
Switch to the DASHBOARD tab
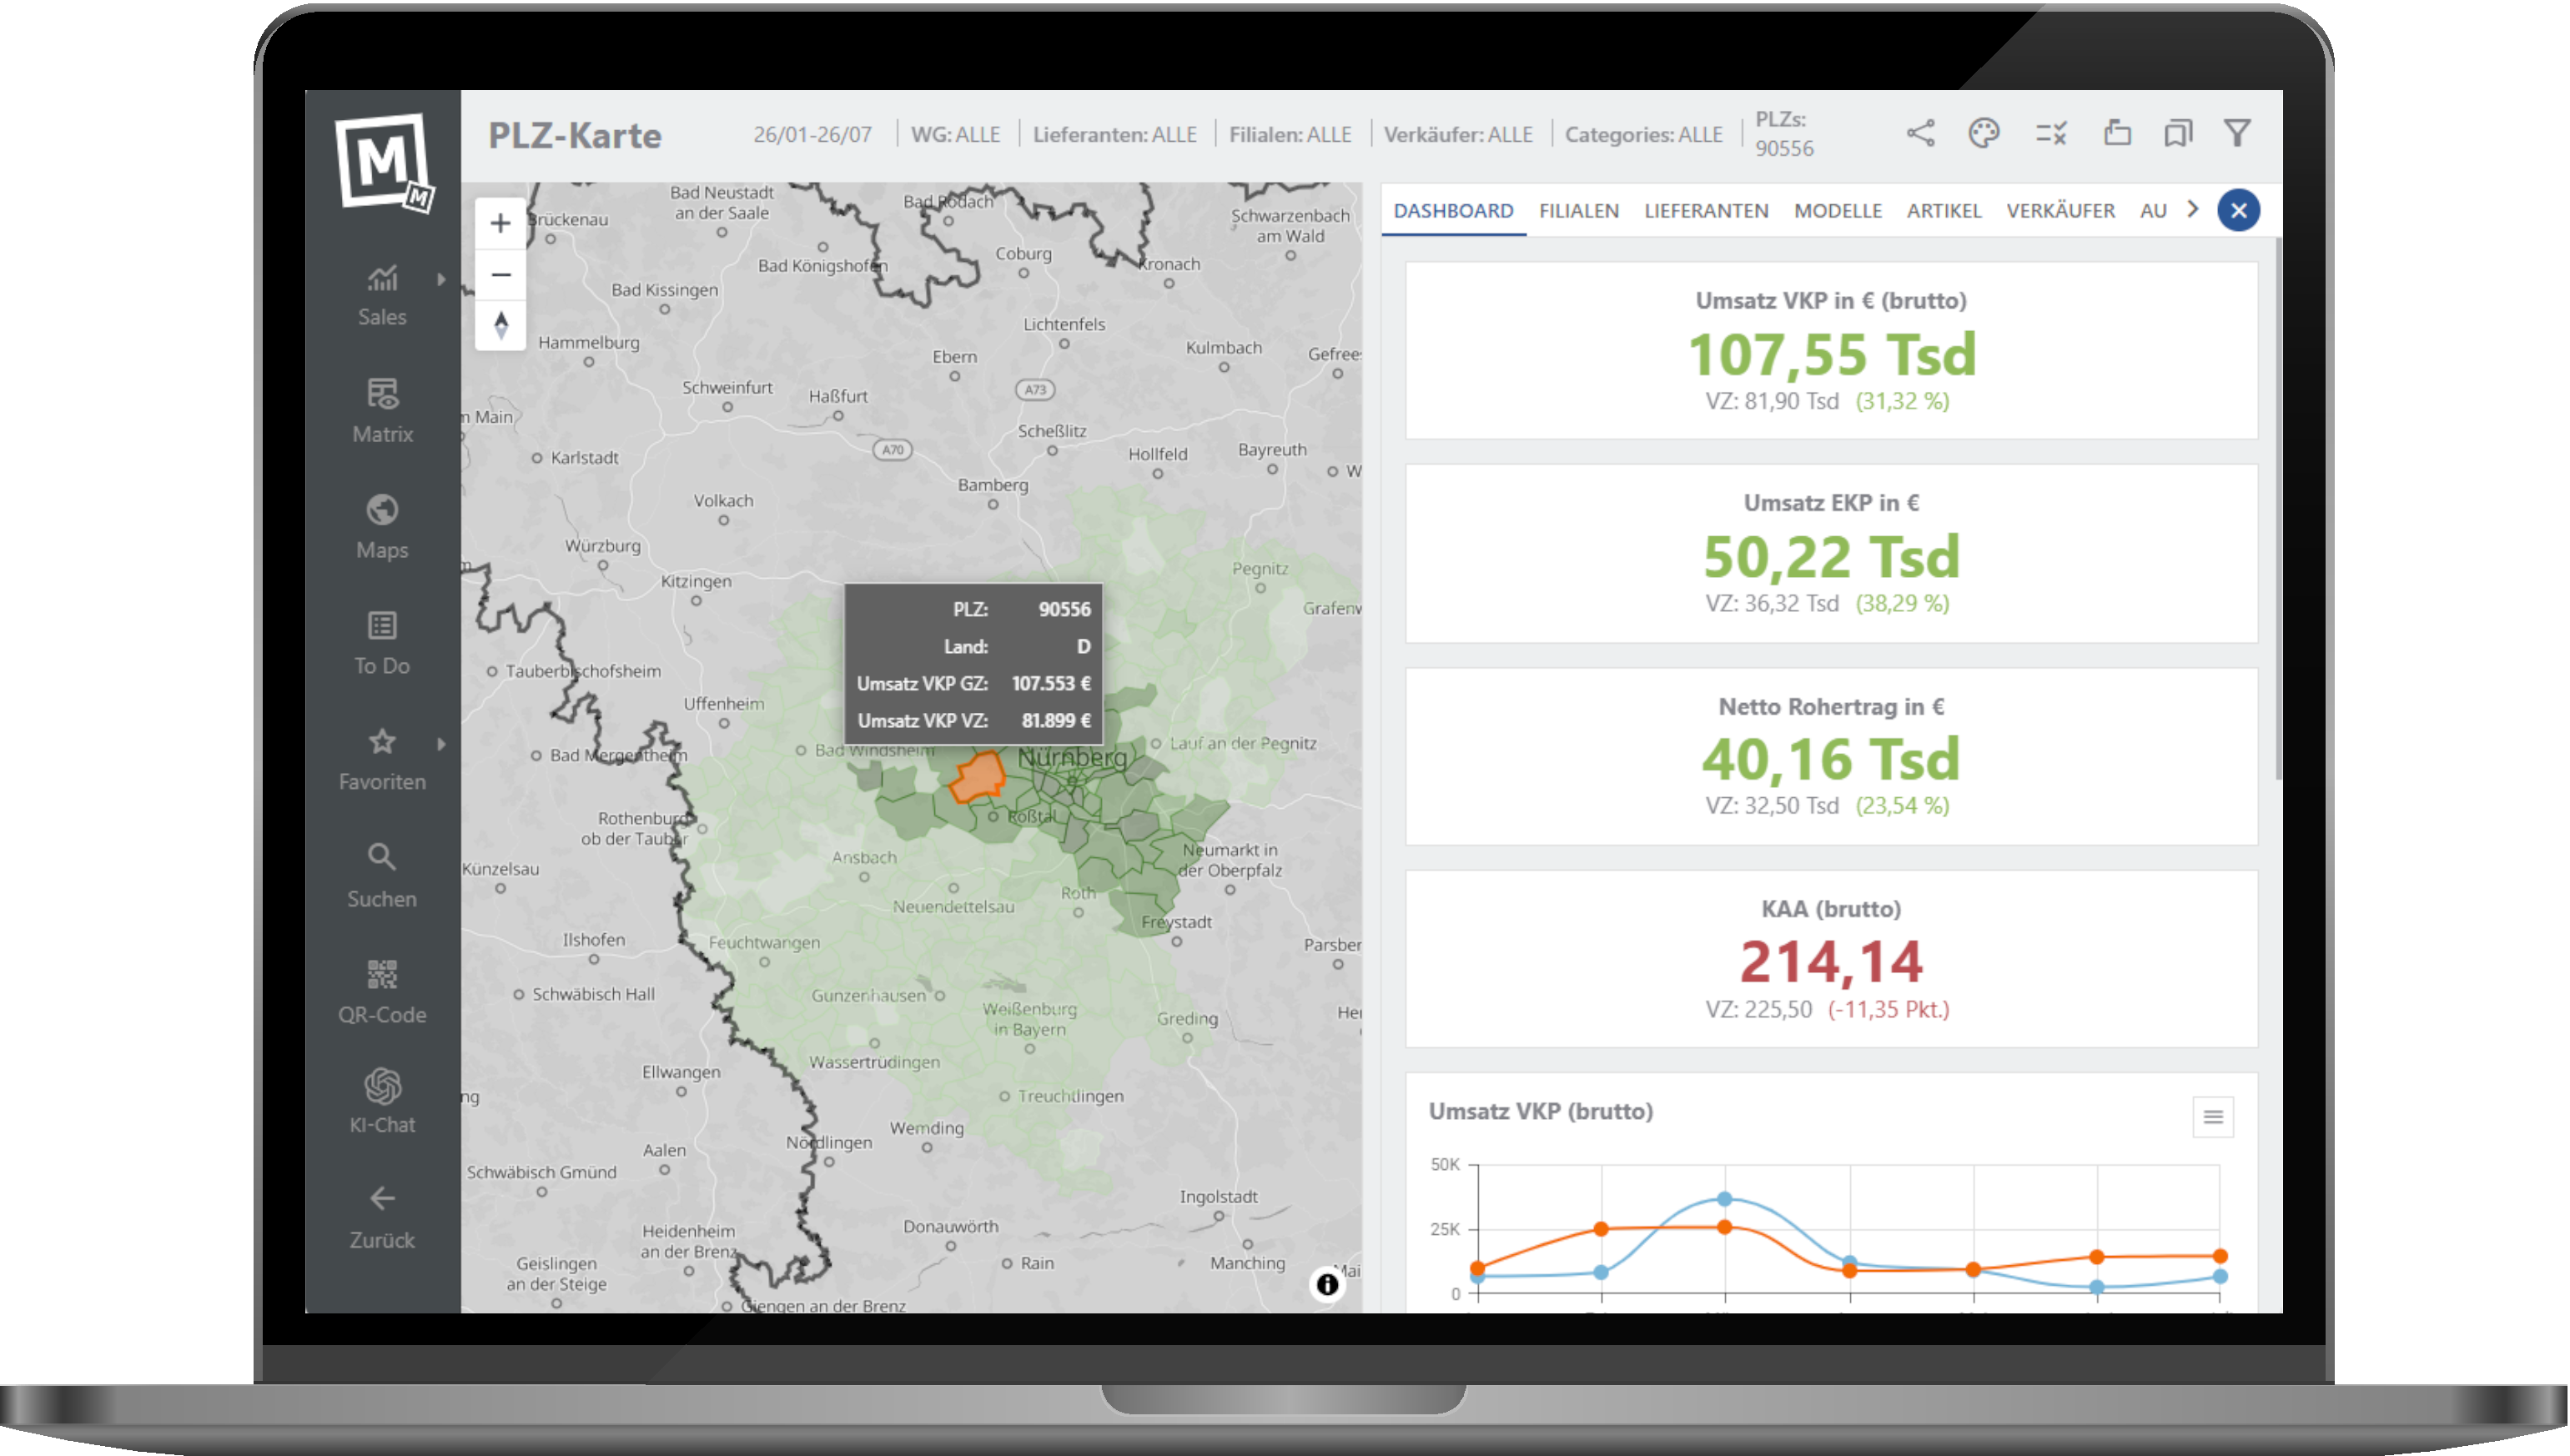[1454, 211]
